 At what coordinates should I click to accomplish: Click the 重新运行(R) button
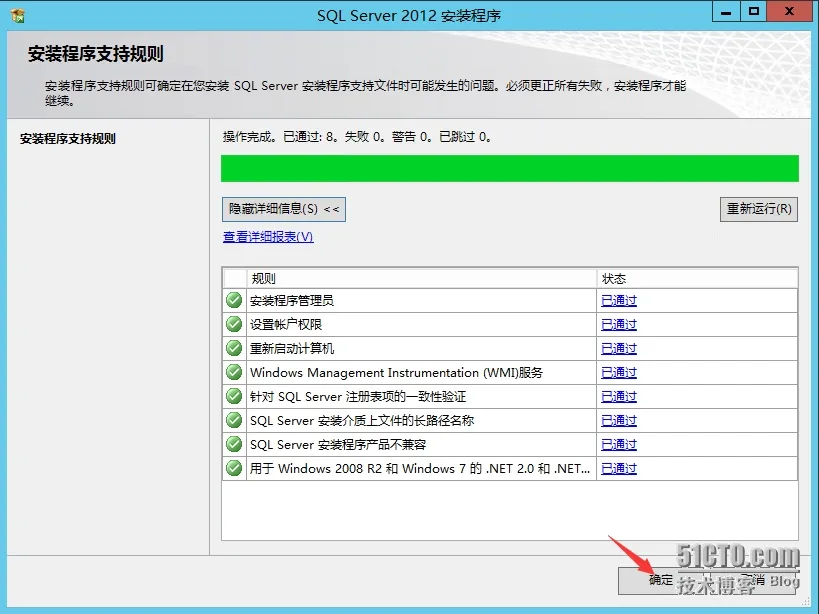pyautogui.click(x=758, y=209)
